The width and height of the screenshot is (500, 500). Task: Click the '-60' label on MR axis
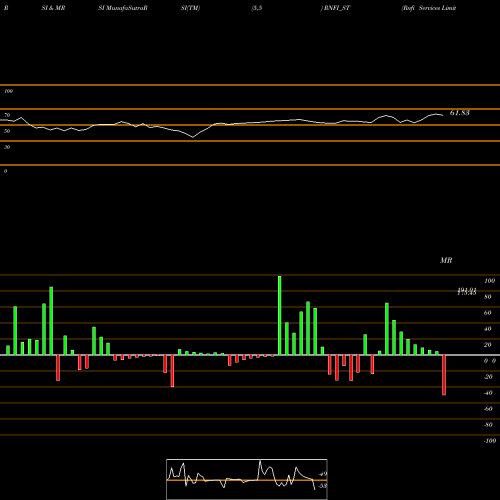tap(488, 409)
